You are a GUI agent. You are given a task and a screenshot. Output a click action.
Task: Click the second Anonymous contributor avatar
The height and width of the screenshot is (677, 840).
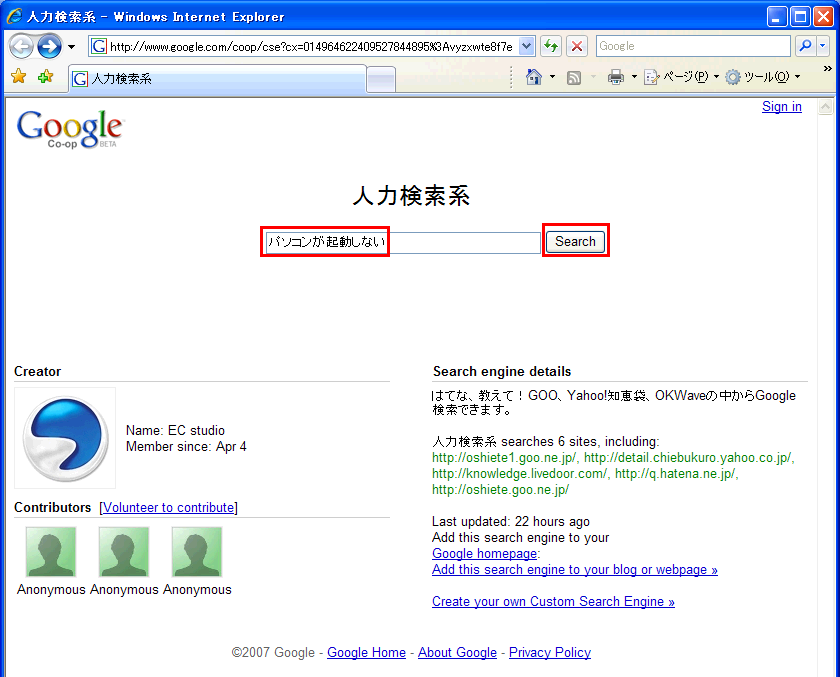pyautogui.click(x=124, y=552)
